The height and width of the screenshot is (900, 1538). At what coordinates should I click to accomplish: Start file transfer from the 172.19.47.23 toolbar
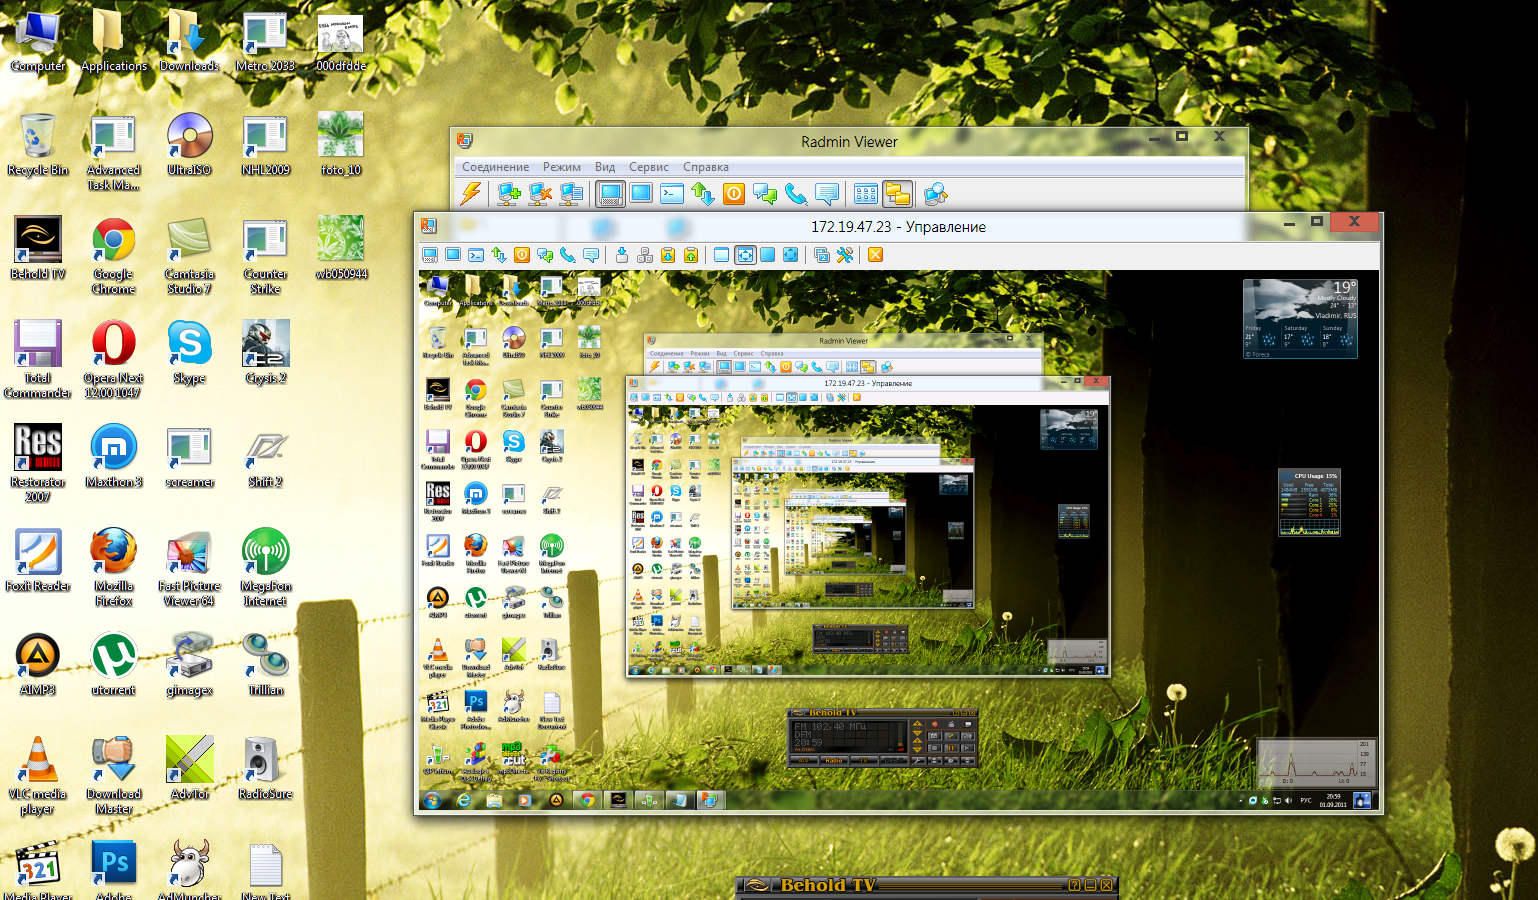pyautogui.click(x=499, y=255)
